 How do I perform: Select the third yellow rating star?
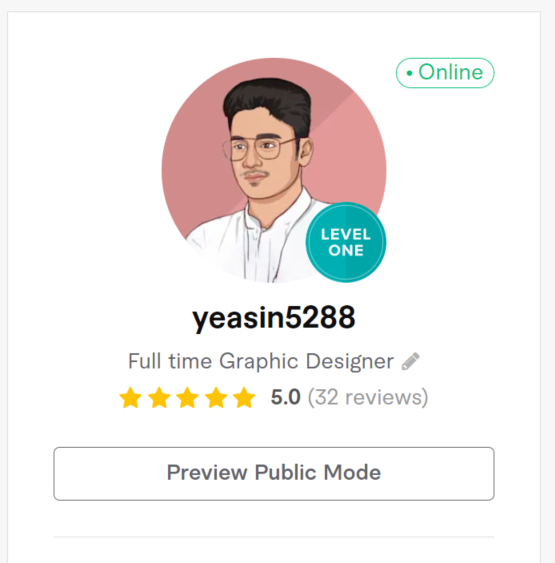click(x=187, y=397)
